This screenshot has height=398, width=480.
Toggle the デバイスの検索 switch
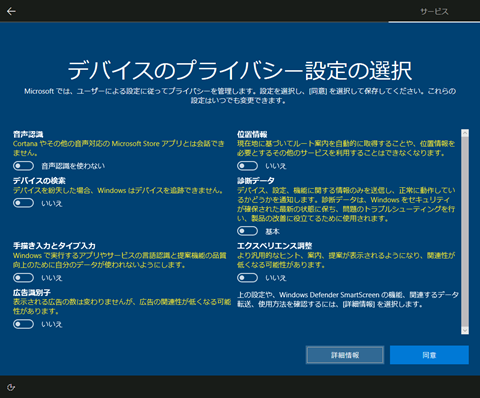tap(23, 203)
